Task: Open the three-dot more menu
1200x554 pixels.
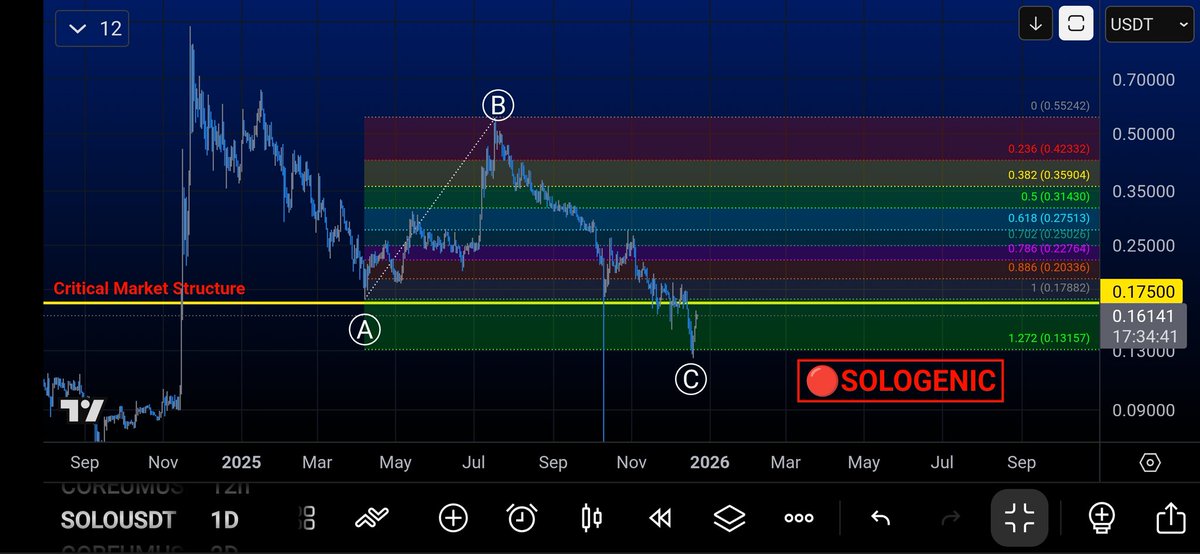Action: [x=799, y=517]
